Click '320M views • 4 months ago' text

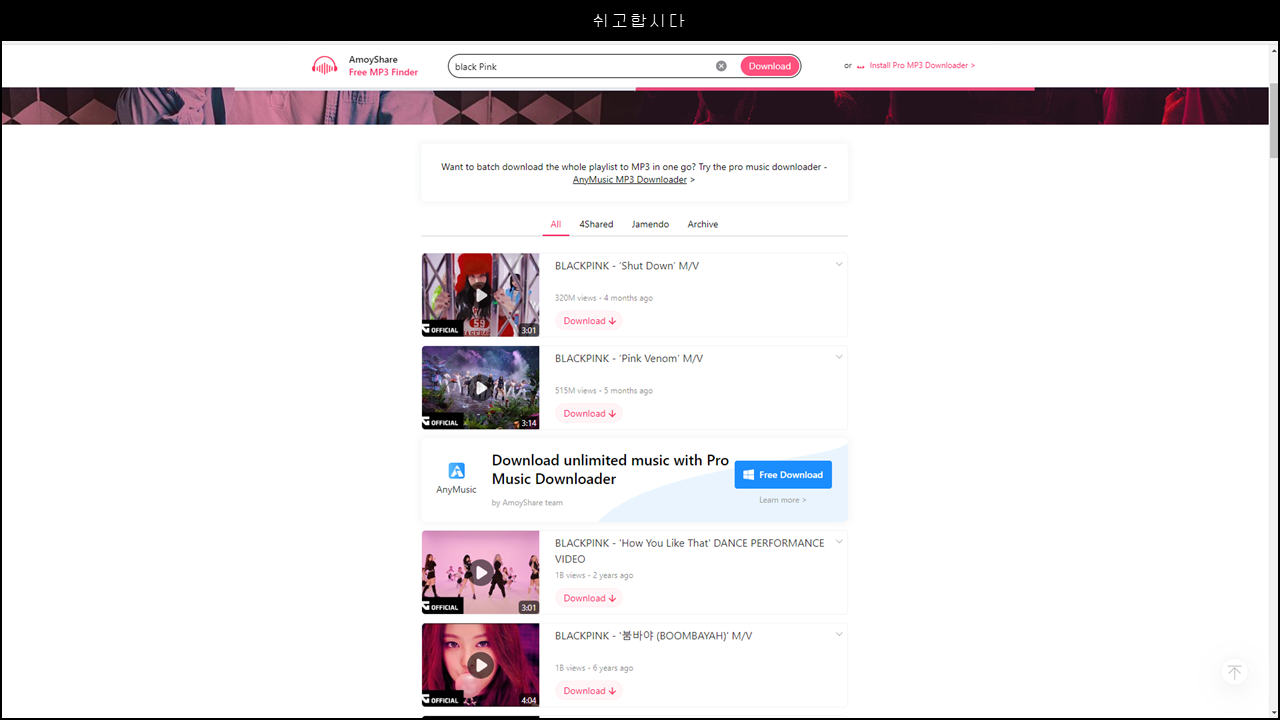pos(604,298)
